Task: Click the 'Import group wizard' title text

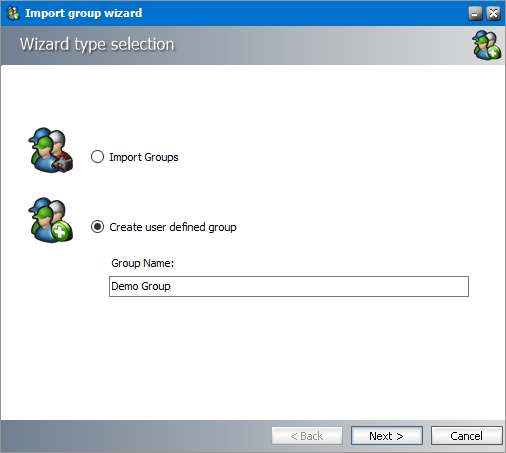Action: (x=84, y=13)
